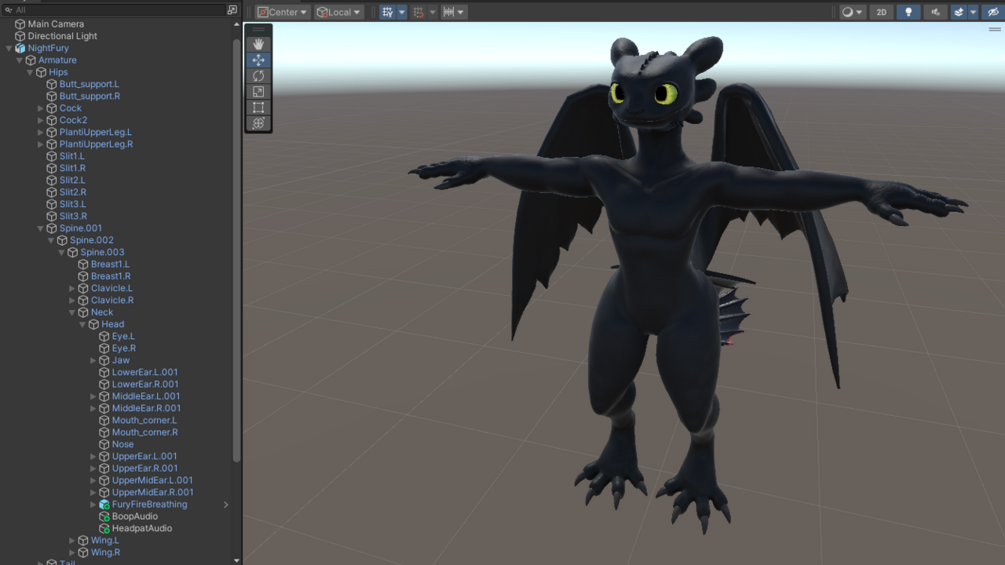Open Local handle rotation dropdown
The width and height of the screenshot is (1005, 565).
coord(338,12)
